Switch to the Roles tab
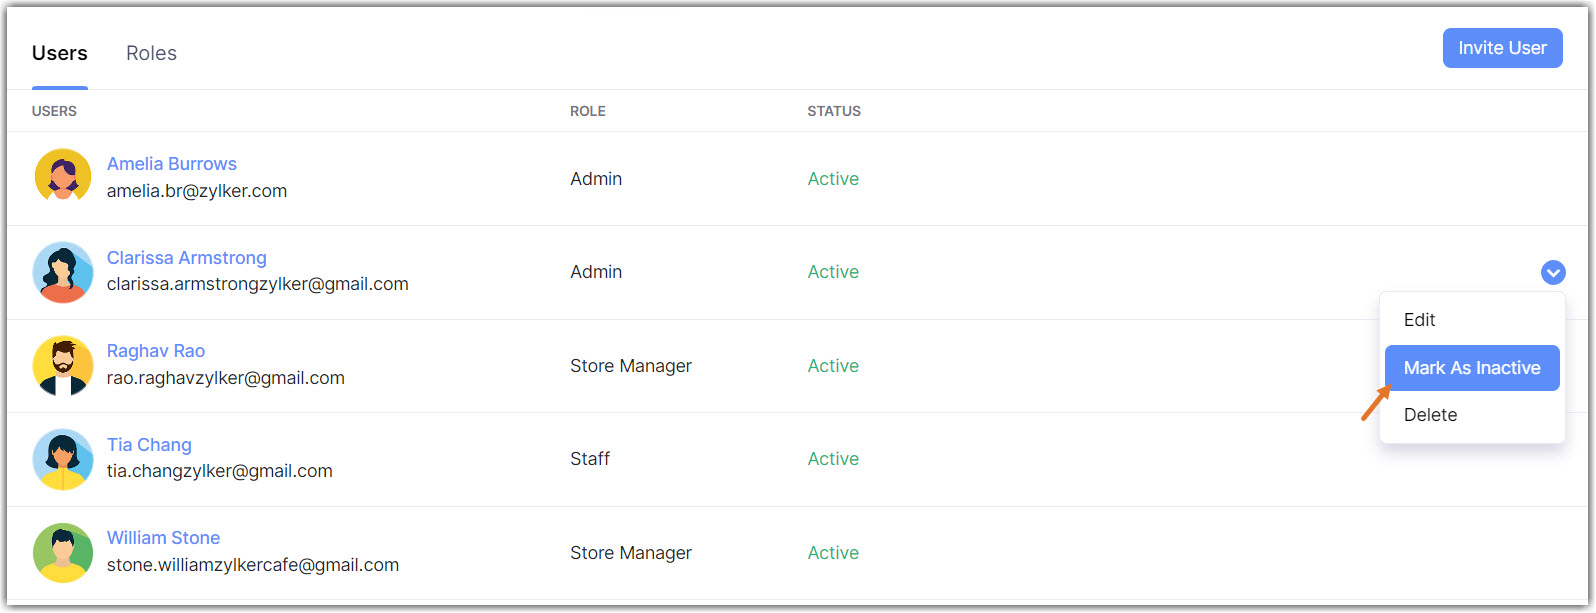 coord(151,53)
